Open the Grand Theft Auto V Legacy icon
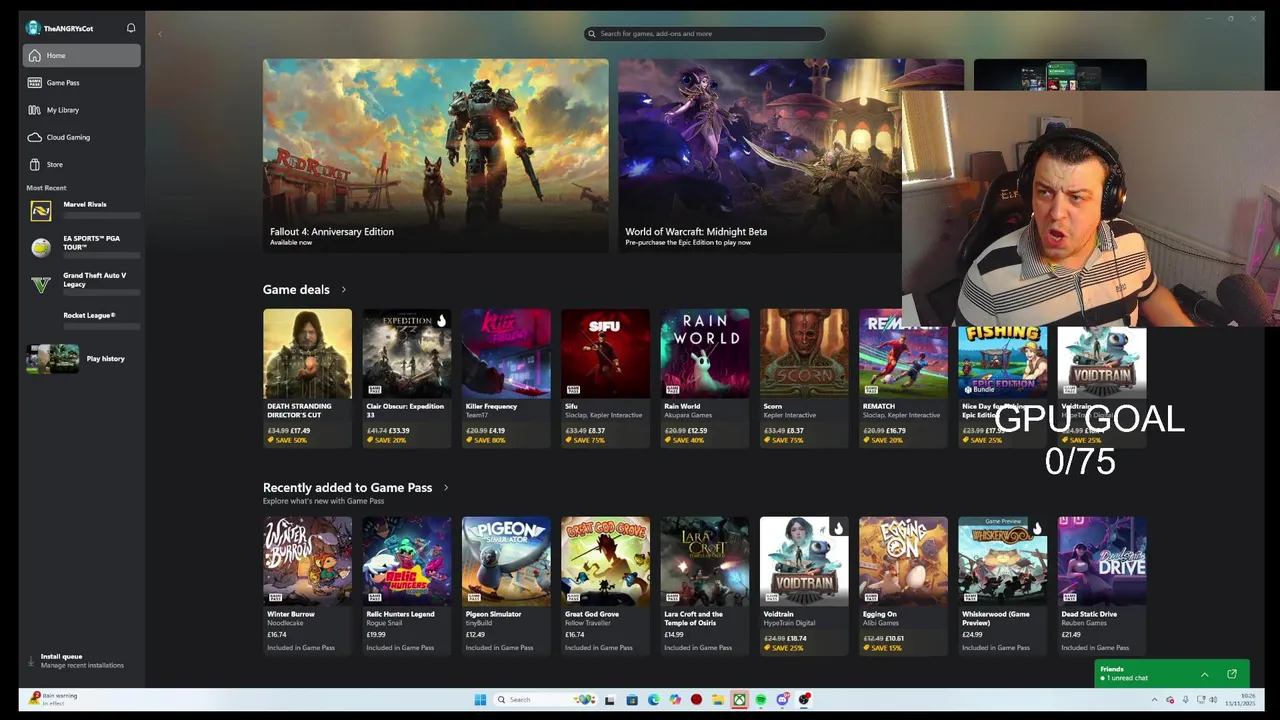Screen dimensions: 1280x720 click(x=41, y=284)
